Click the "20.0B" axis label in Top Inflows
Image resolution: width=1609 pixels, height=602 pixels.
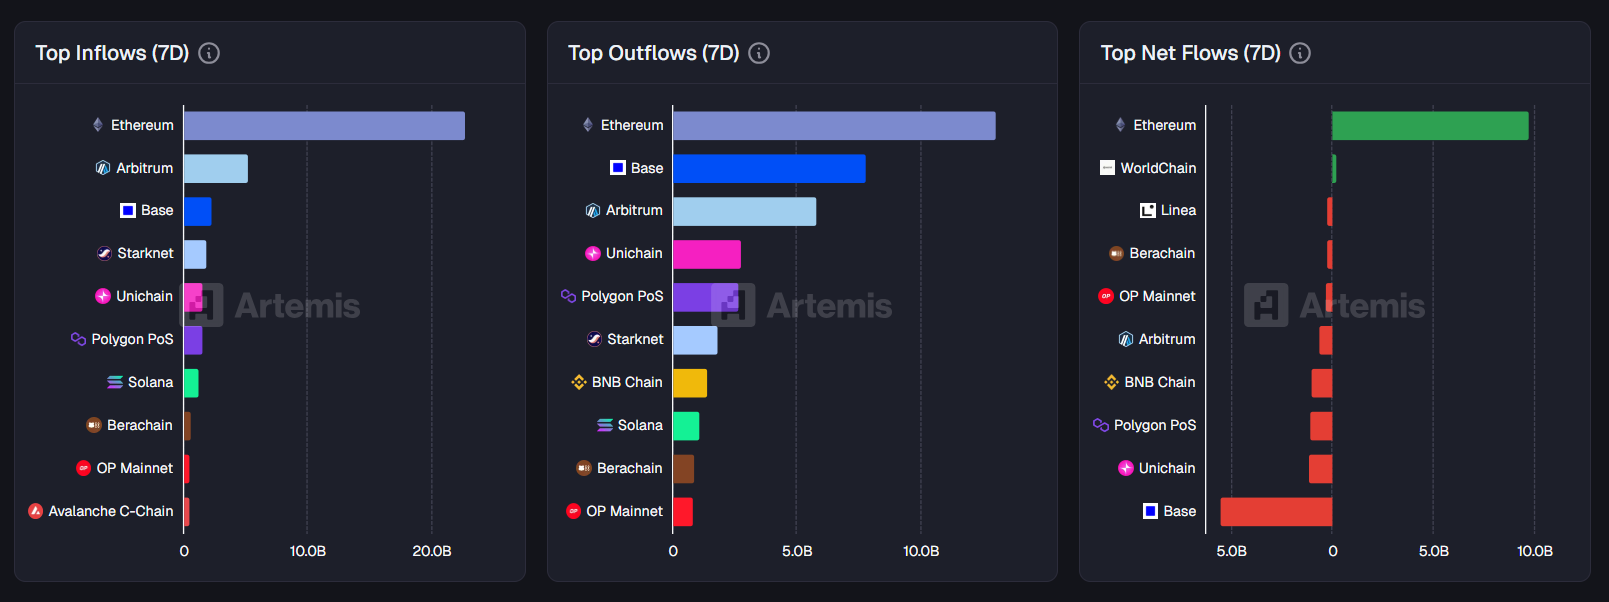point(432,551)
